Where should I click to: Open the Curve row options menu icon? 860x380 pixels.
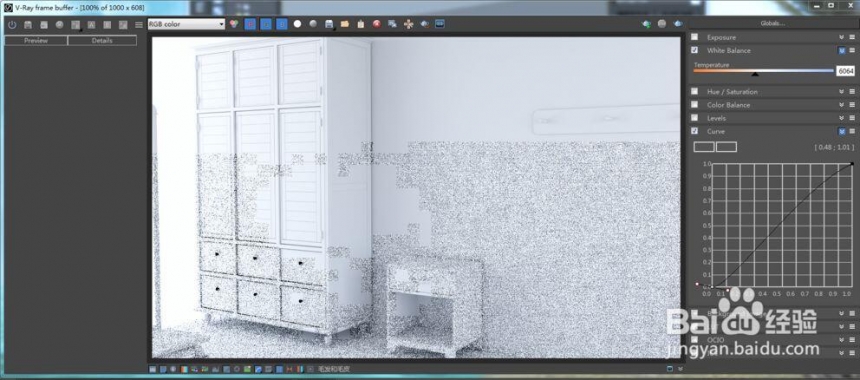(x=852, y=131)
